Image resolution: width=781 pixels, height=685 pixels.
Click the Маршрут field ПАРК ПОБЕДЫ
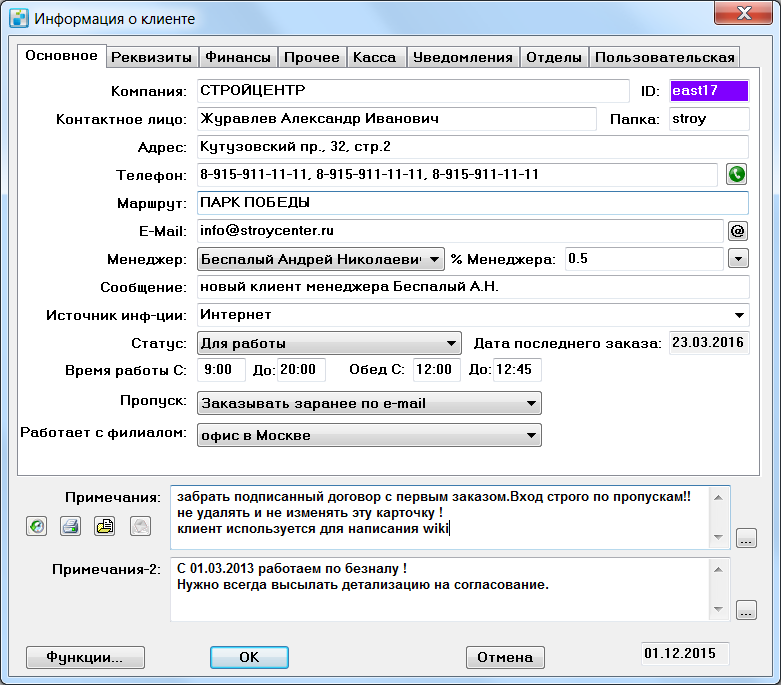[x=473, y=203]
